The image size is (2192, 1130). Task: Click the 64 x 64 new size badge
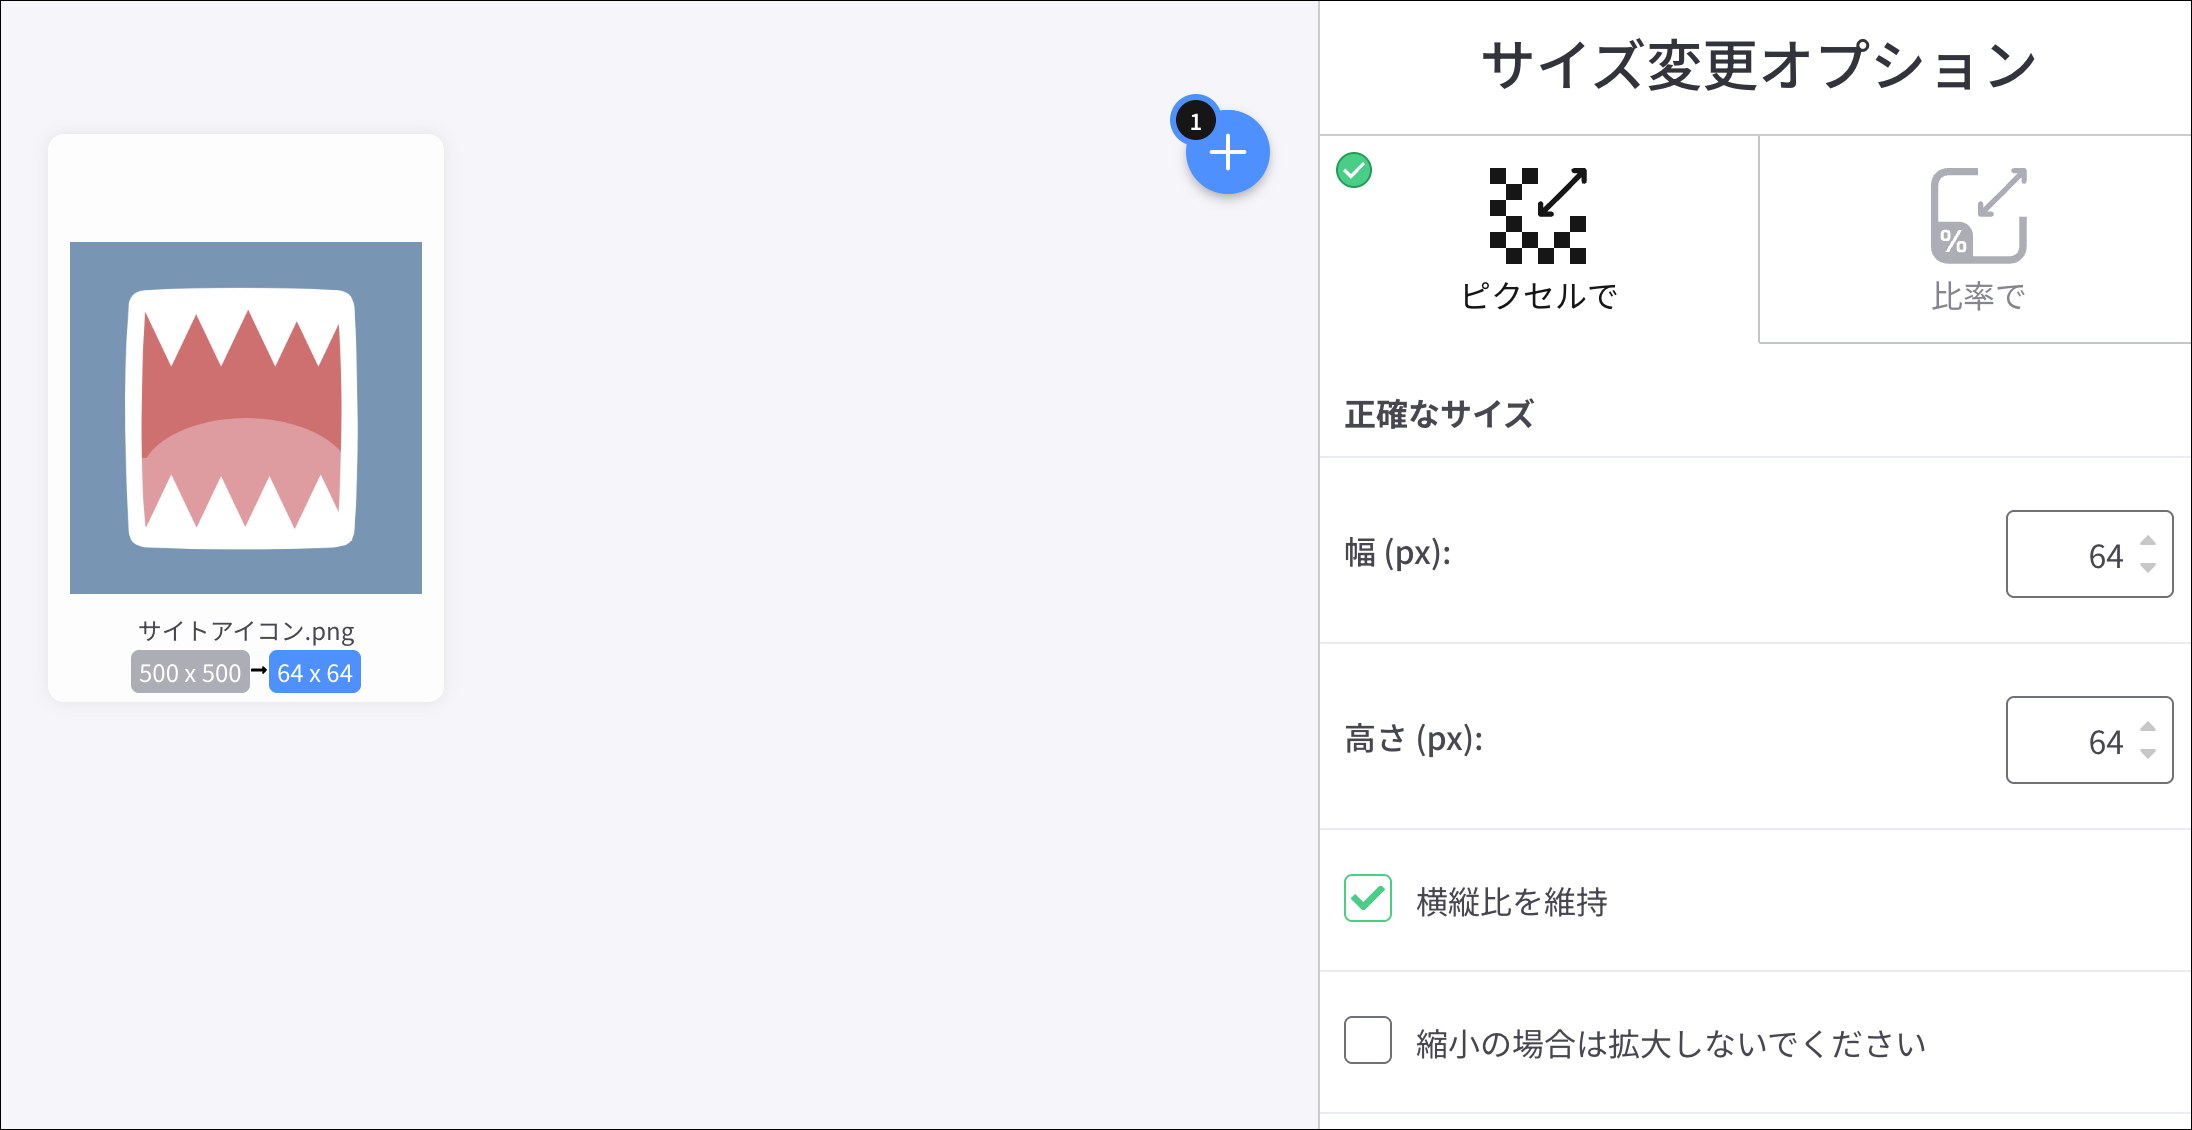pos(315,673)
